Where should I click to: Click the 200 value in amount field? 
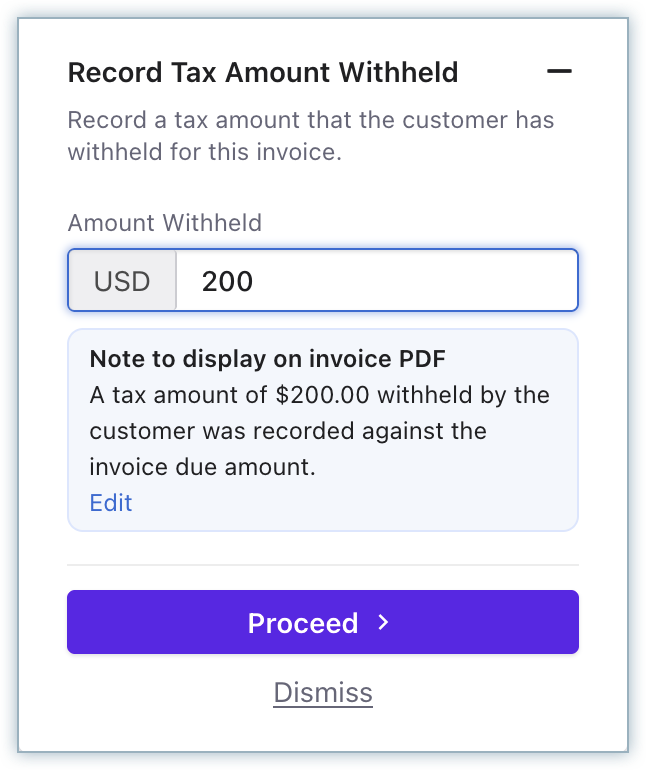click(227, 281)
